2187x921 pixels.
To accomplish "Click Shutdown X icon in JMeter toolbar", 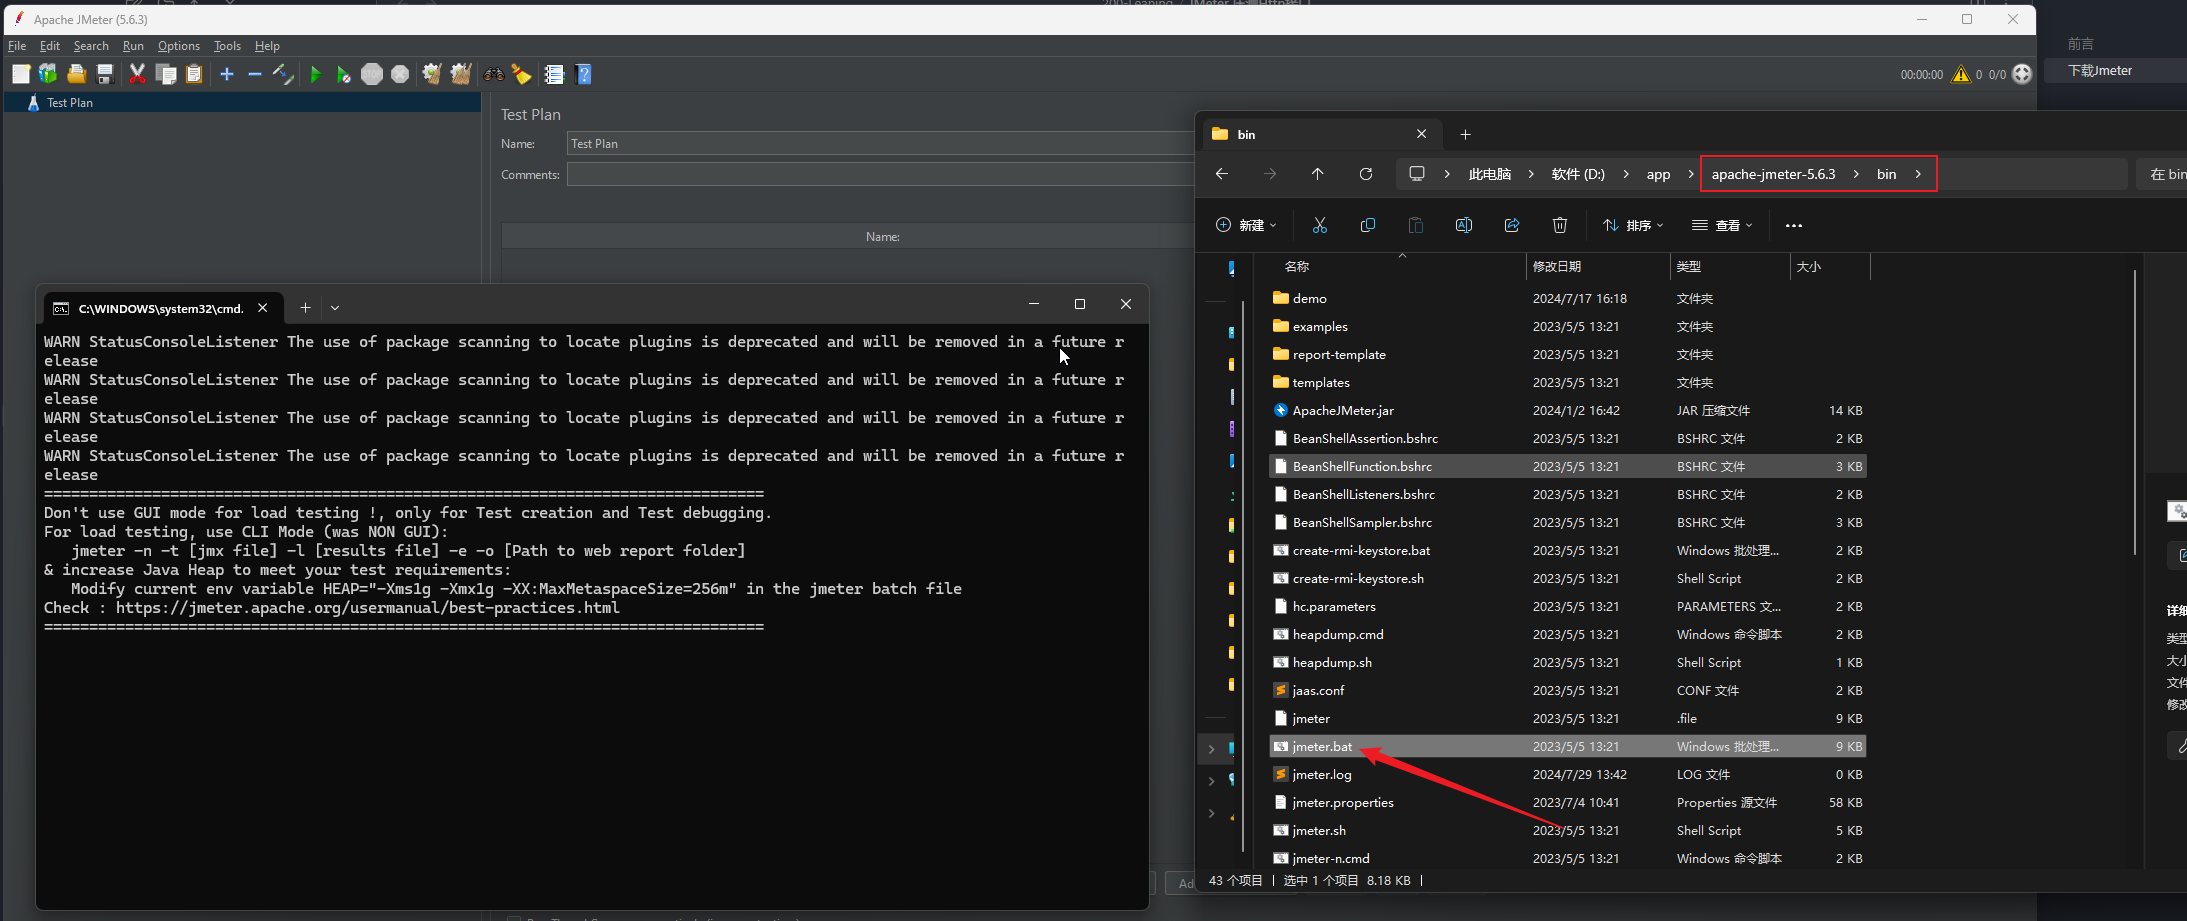I will coord(400,74).
